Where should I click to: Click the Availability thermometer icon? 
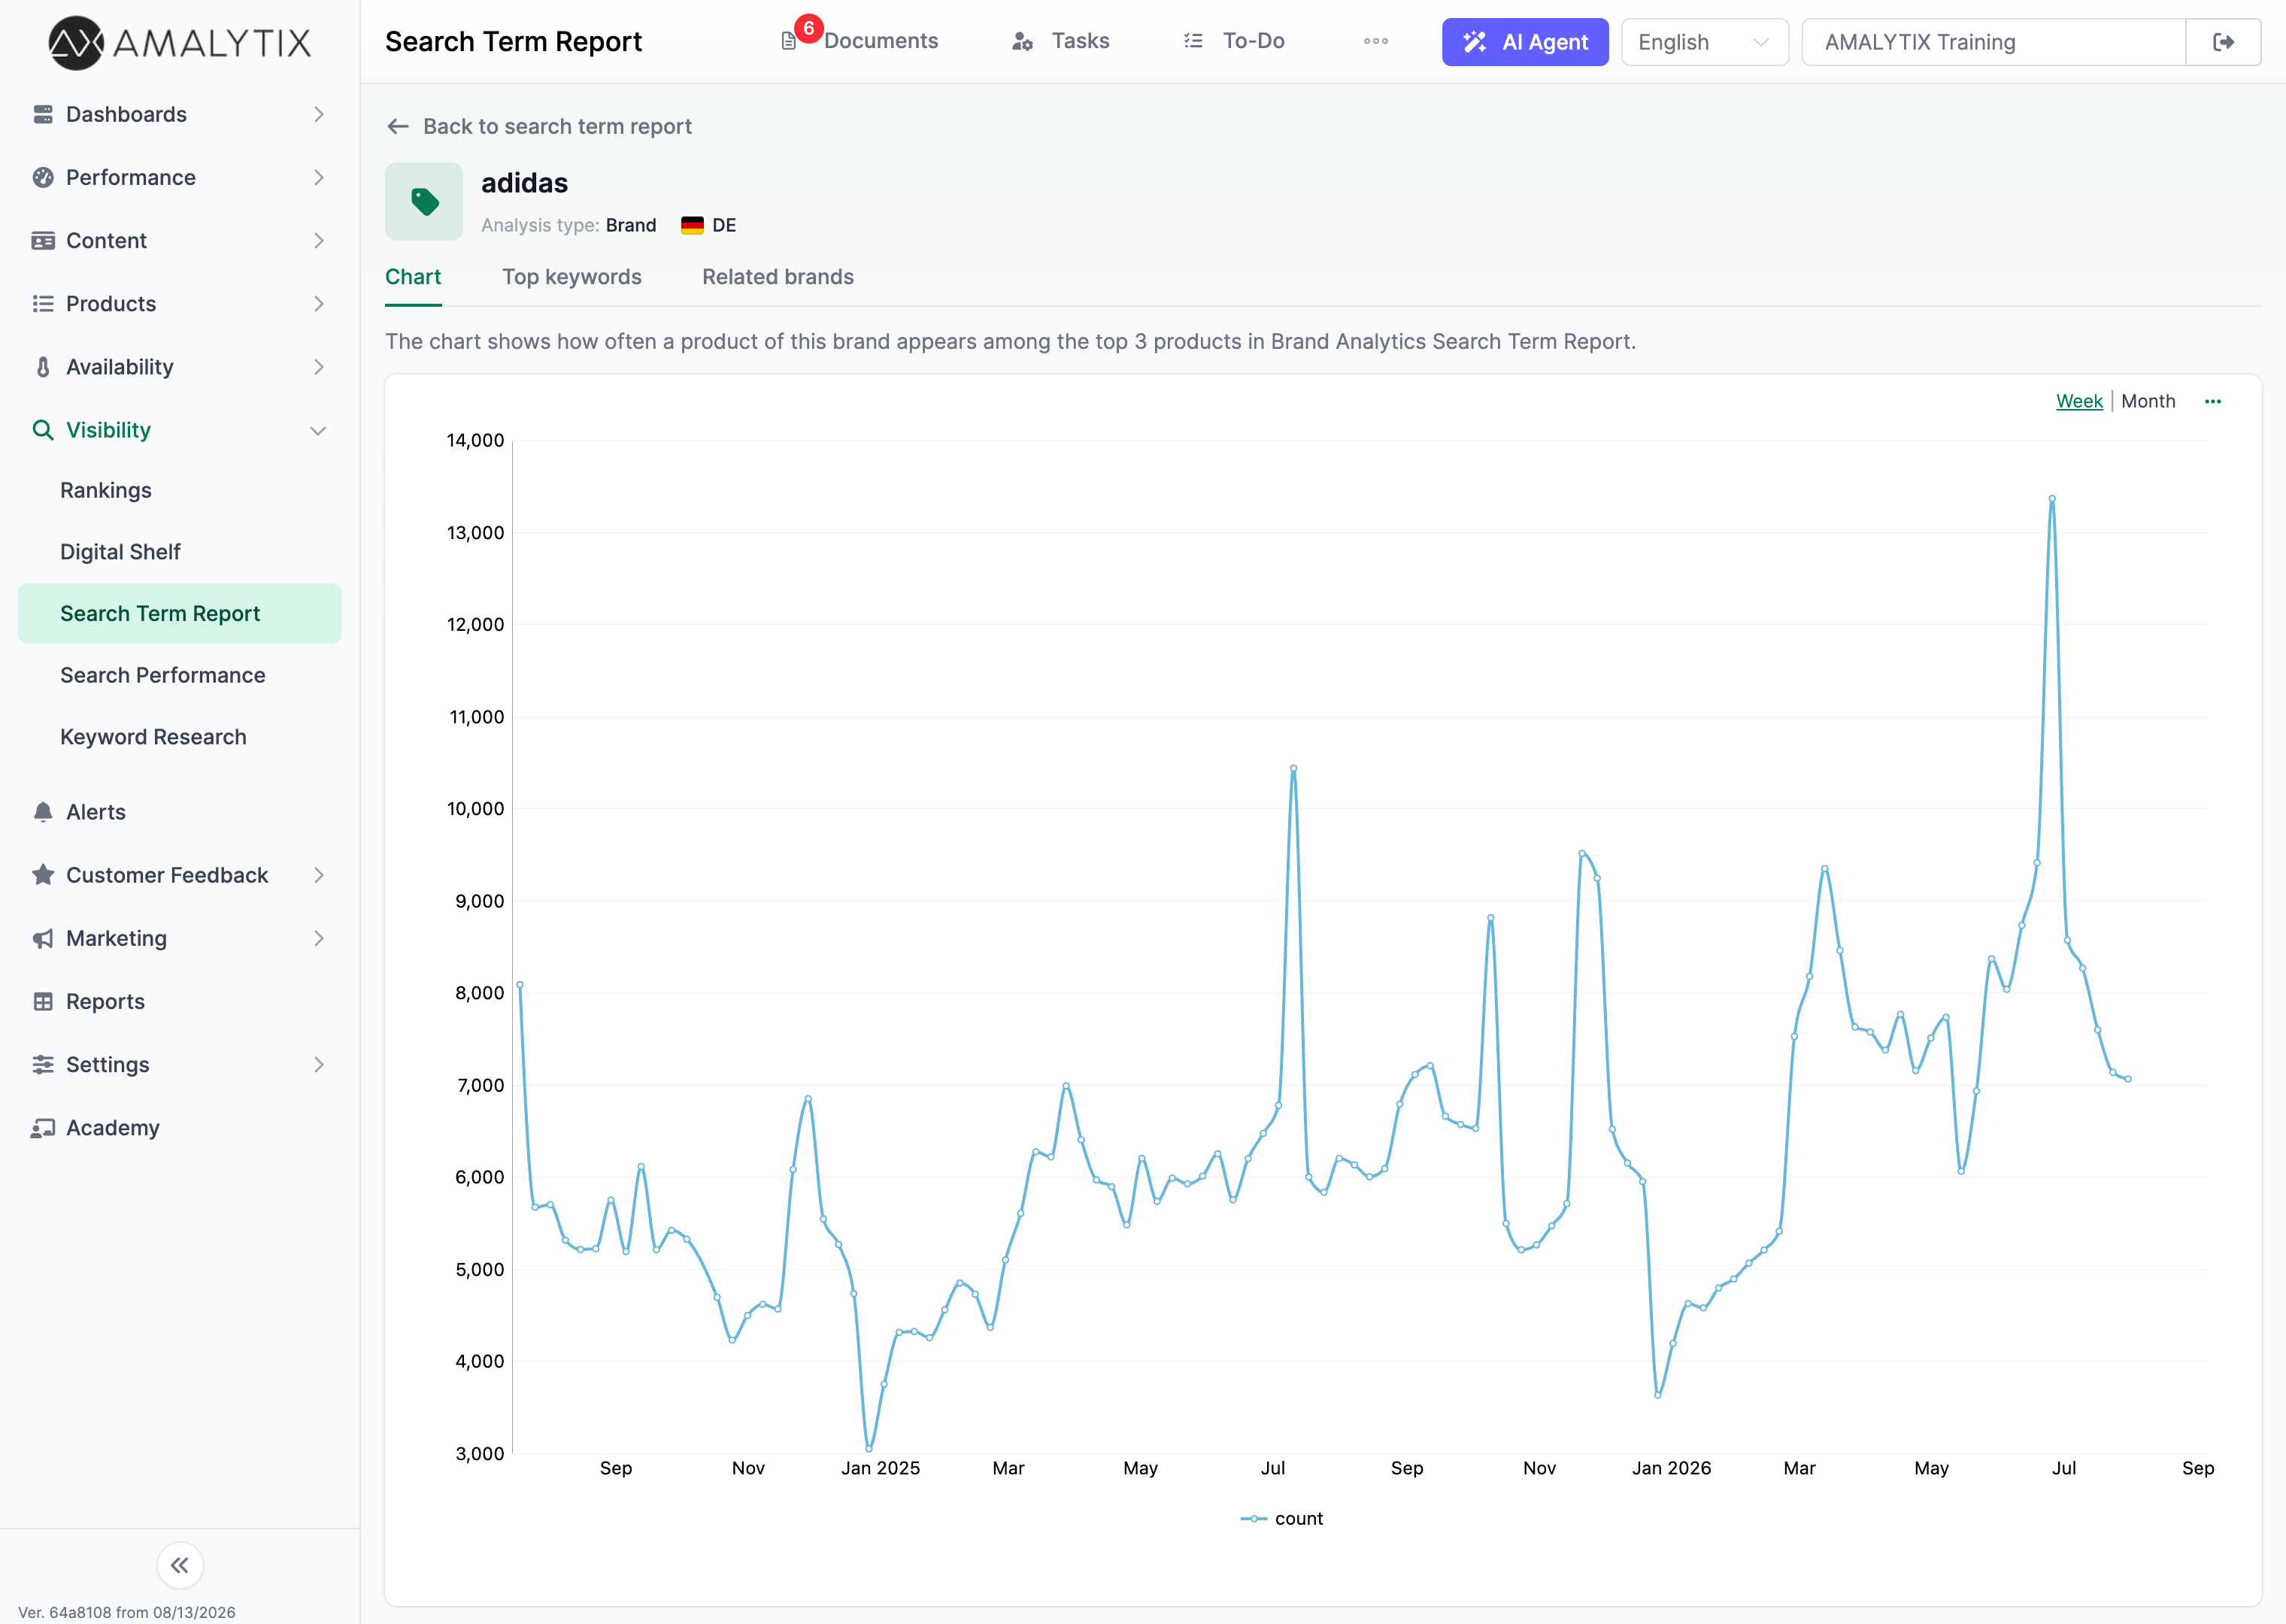click(43, 367)
